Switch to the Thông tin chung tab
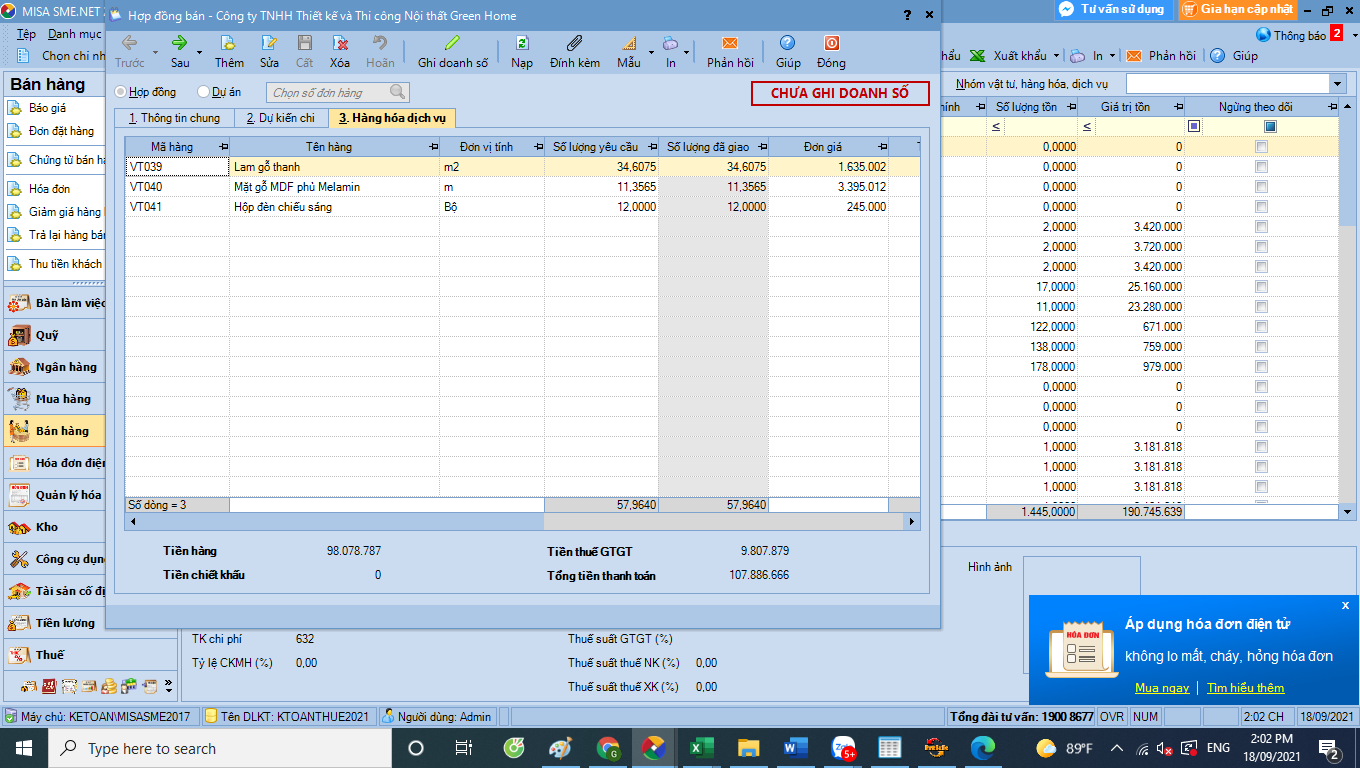Screen dimensions: 1360x768 tap(174, 118)
